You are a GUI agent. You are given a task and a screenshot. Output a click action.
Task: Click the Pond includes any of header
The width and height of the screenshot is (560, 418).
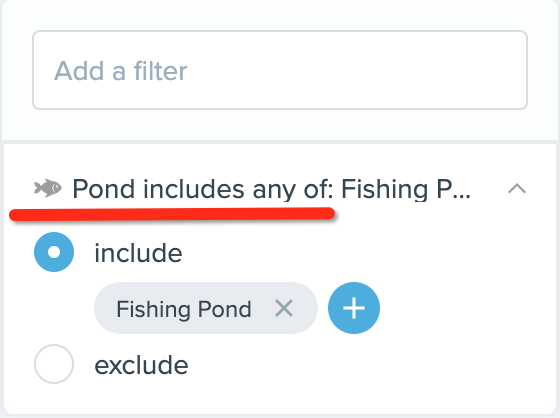(x=271, y=189)
